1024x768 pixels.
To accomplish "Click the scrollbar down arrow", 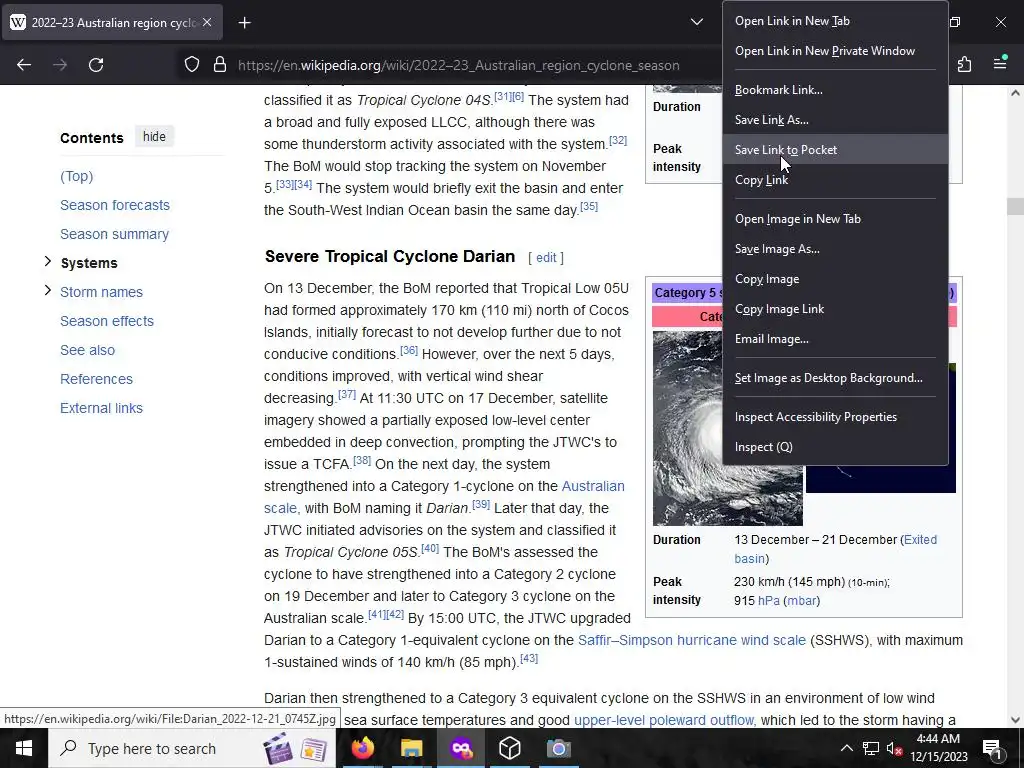I will [1015, 720].
